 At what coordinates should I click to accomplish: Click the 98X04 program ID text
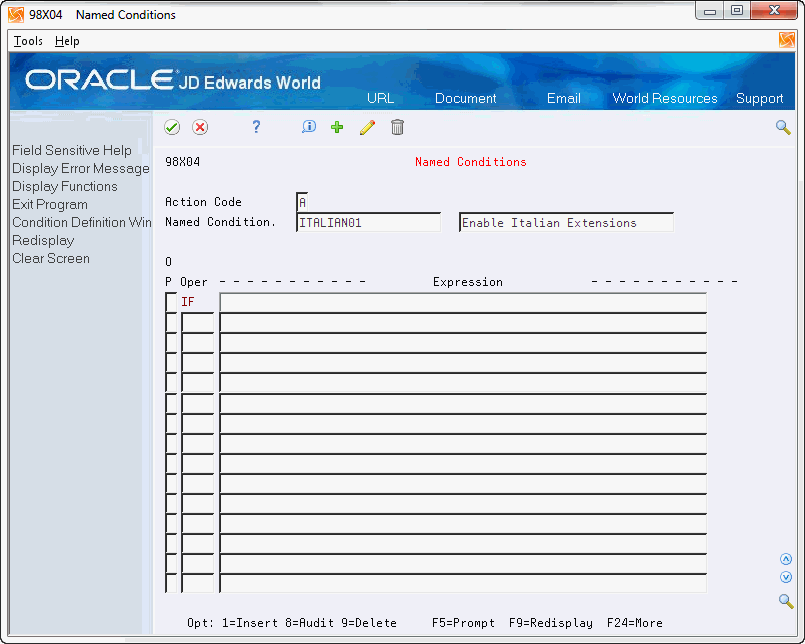point(183,162)
